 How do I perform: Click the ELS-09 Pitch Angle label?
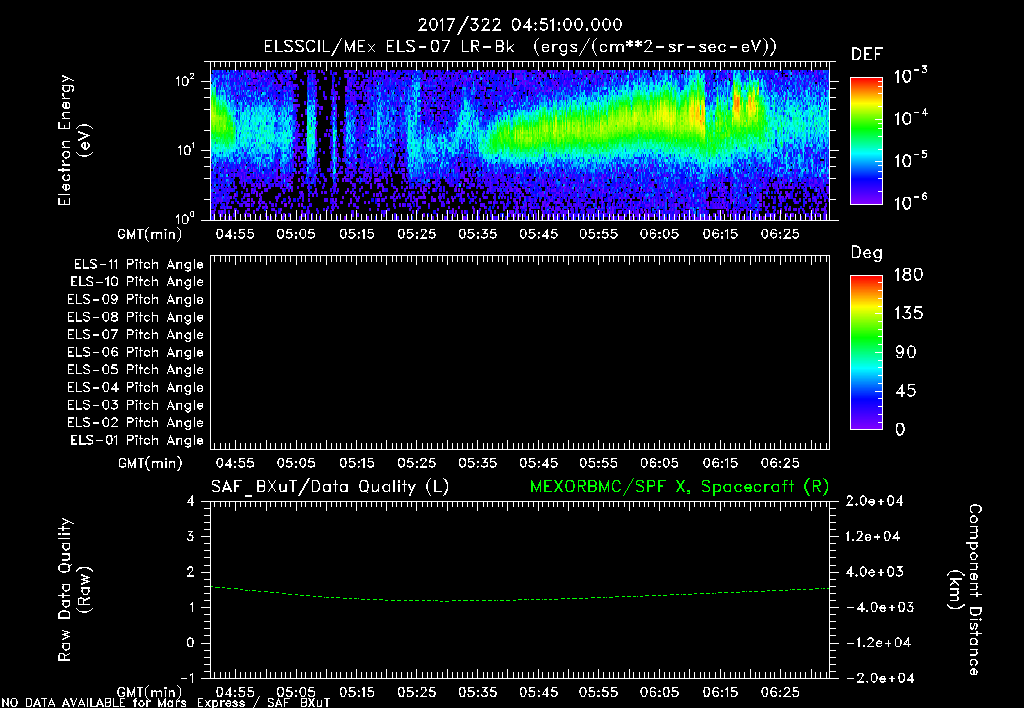(135, 300)
